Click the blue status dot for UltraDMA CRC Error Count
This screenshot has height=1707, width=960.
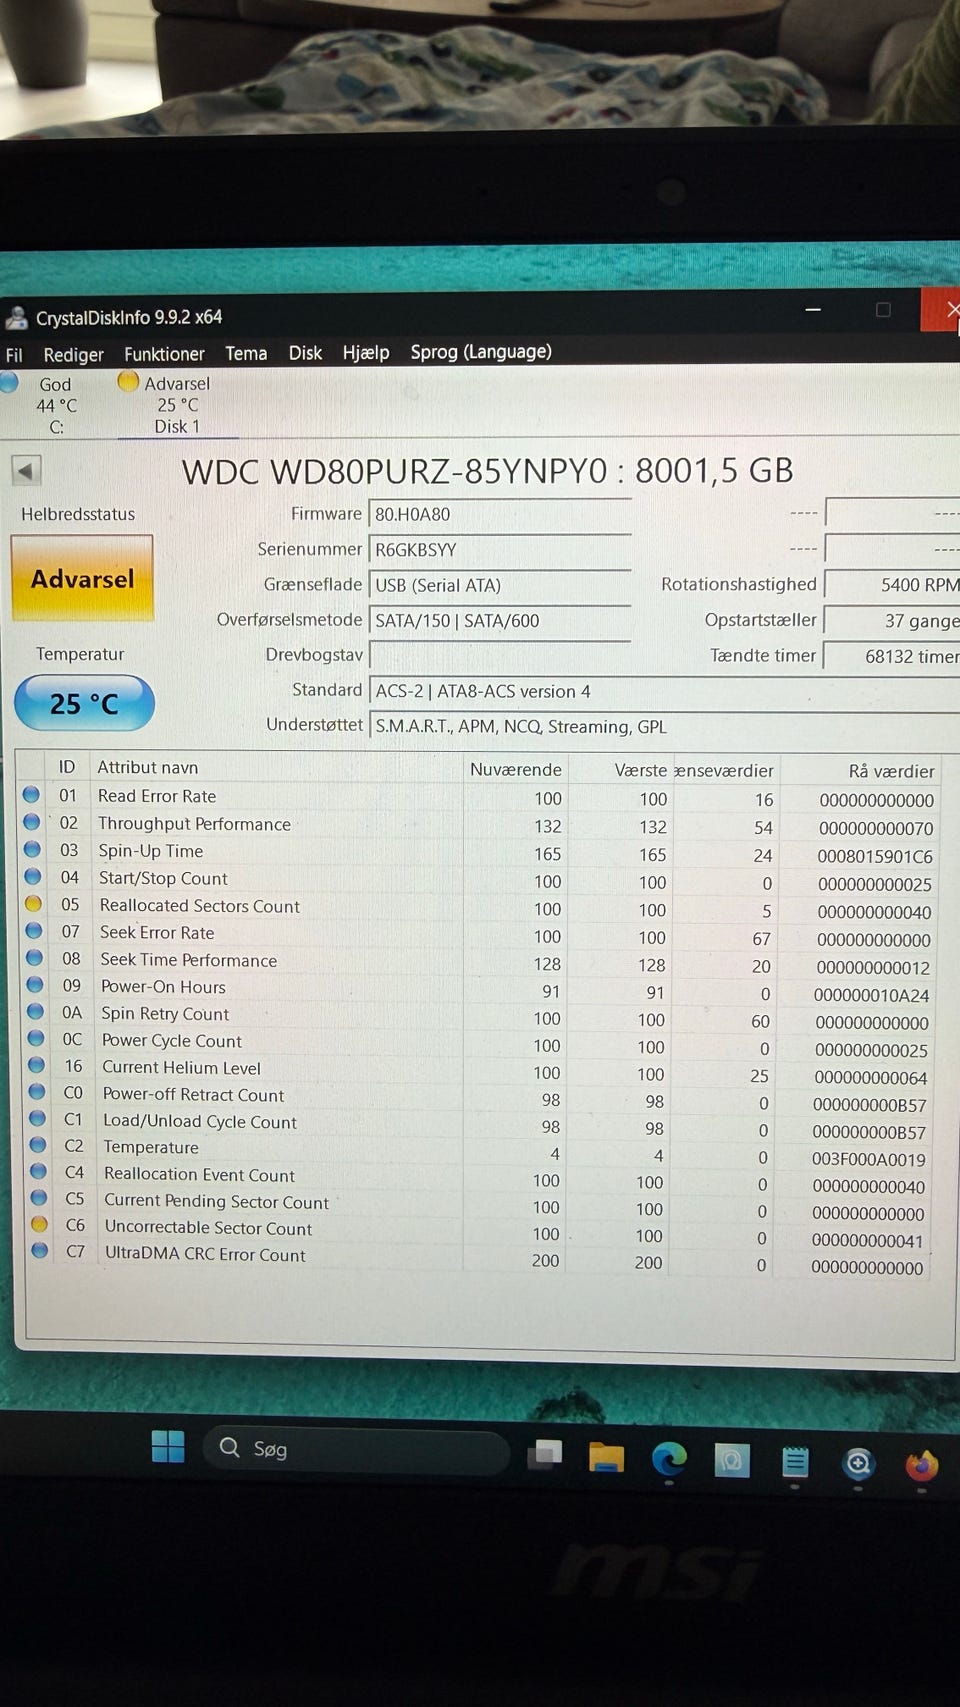[40, 1250]
